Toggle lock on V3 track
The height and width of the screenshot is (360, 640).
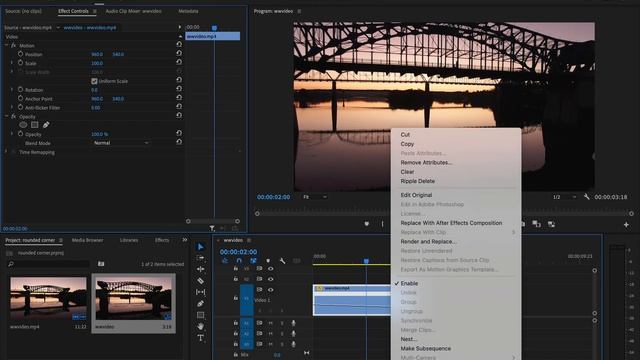tap(236, 269)
